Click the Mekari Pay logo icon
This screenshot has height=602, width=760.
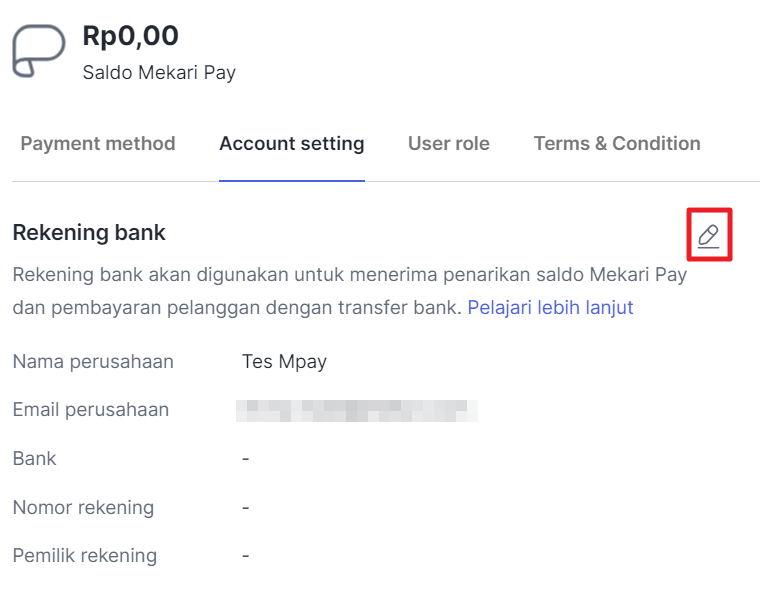tap(38, 51)
